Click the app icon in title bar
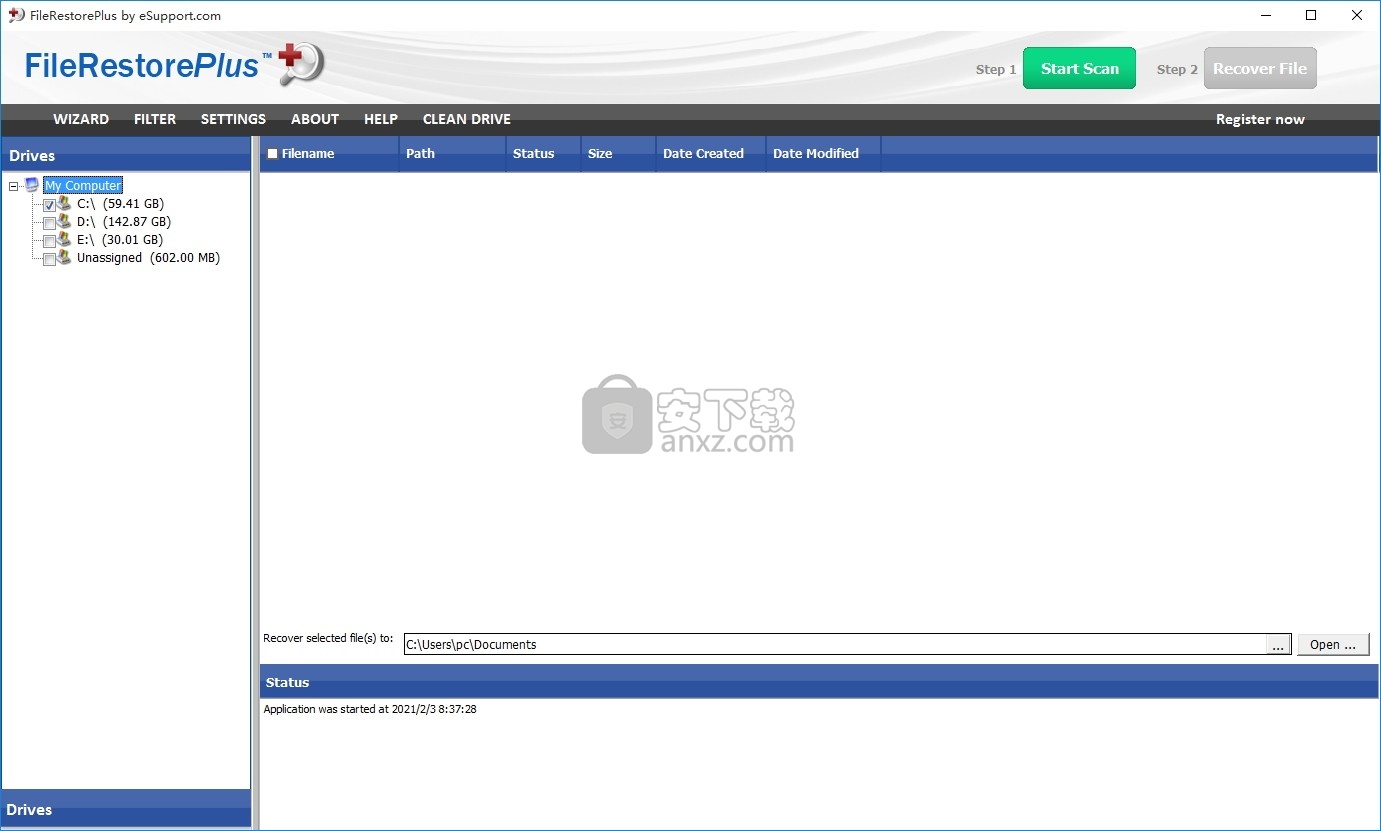Image resolution: width=1381 pixels, height=831 pixels. (x=16, y=15)
